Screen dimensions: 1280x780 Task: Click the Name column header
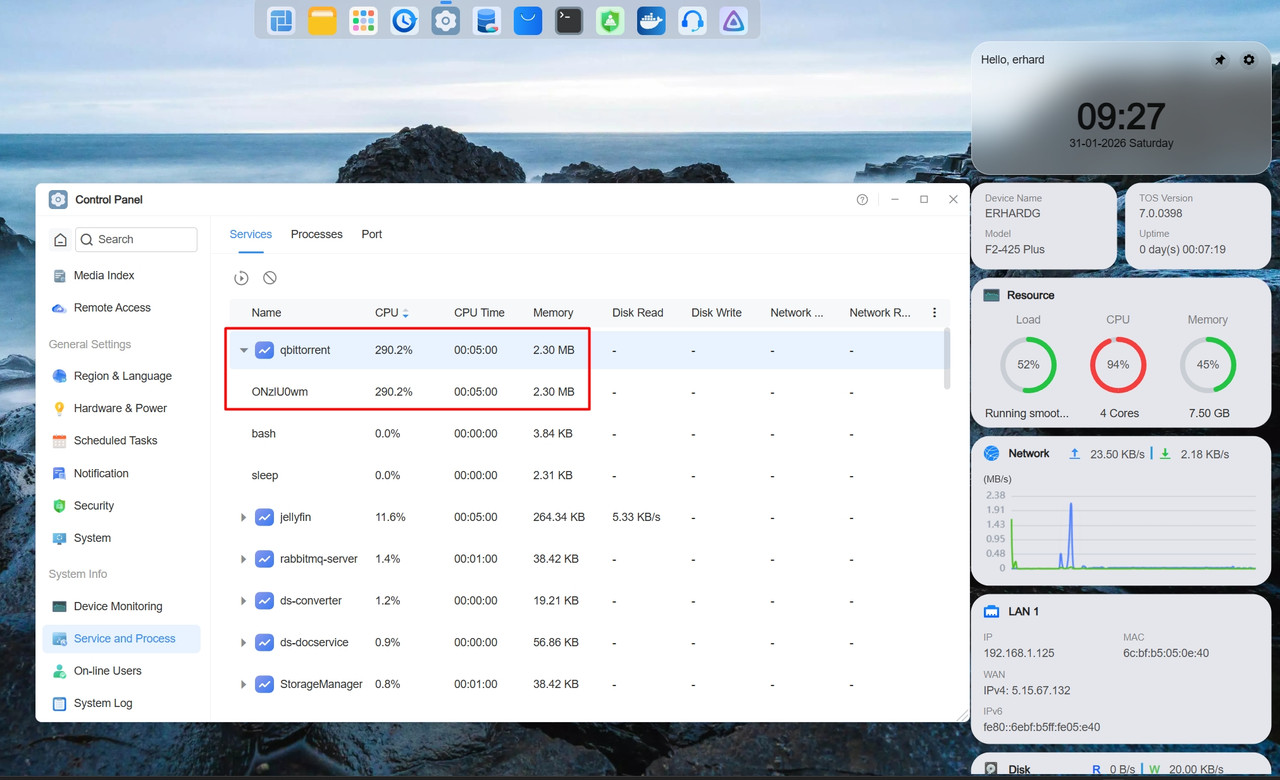click(266, 313)
